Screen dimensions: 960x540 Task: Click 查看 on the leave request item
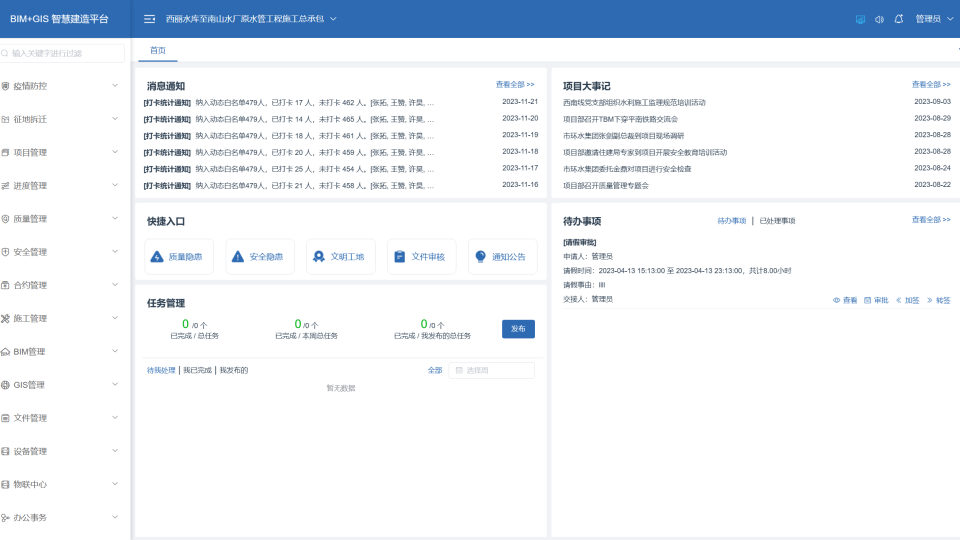coord(845,299)
